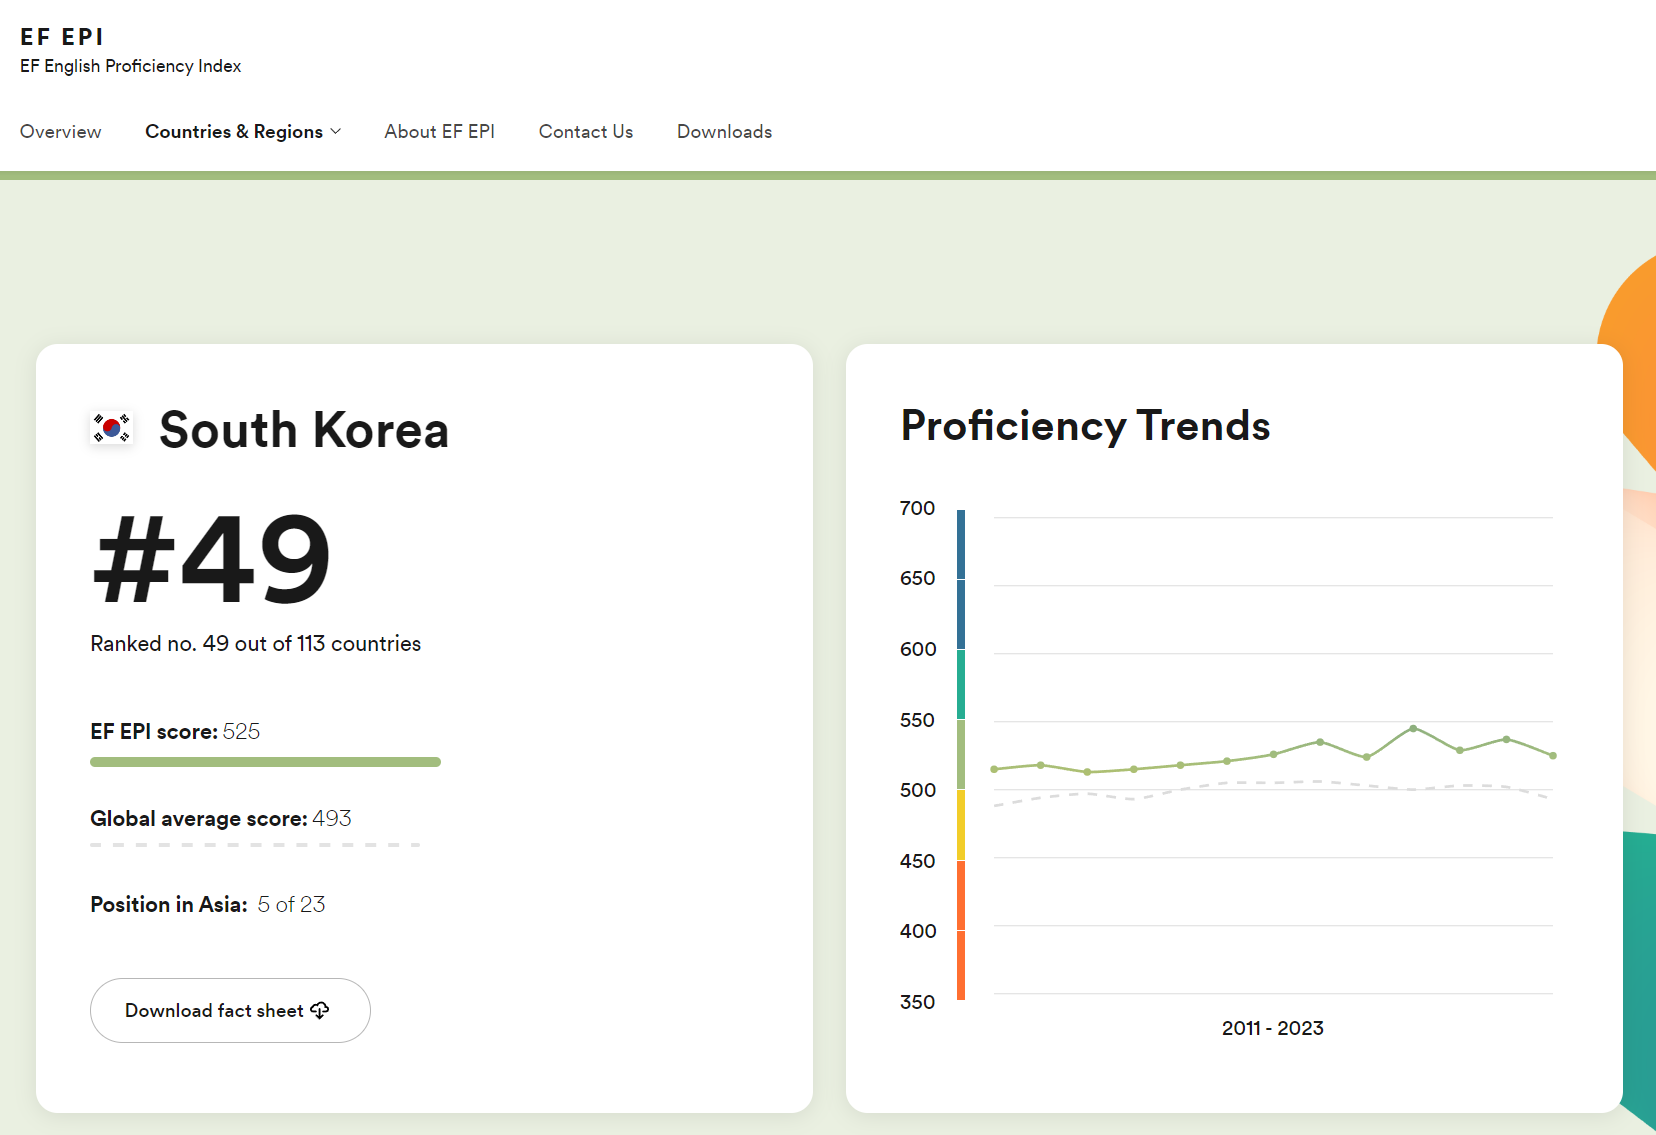Click the 450 axis label
The image size is (1656, 1135).
click(917, 861)
